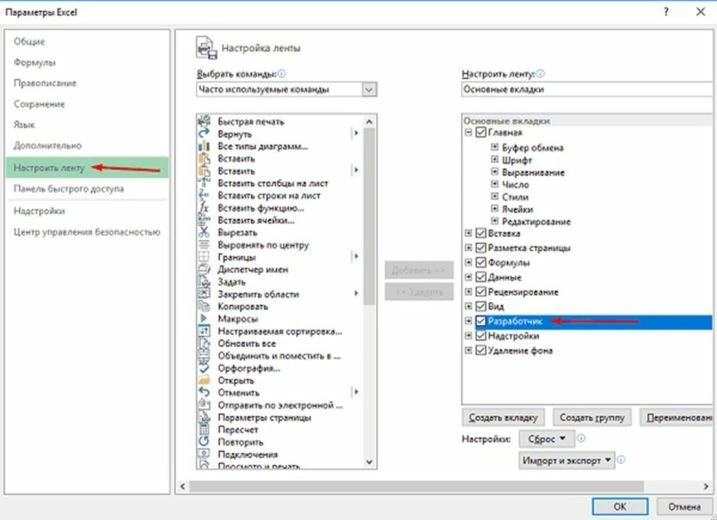Open the Панель быстрого доступа category

69,189
